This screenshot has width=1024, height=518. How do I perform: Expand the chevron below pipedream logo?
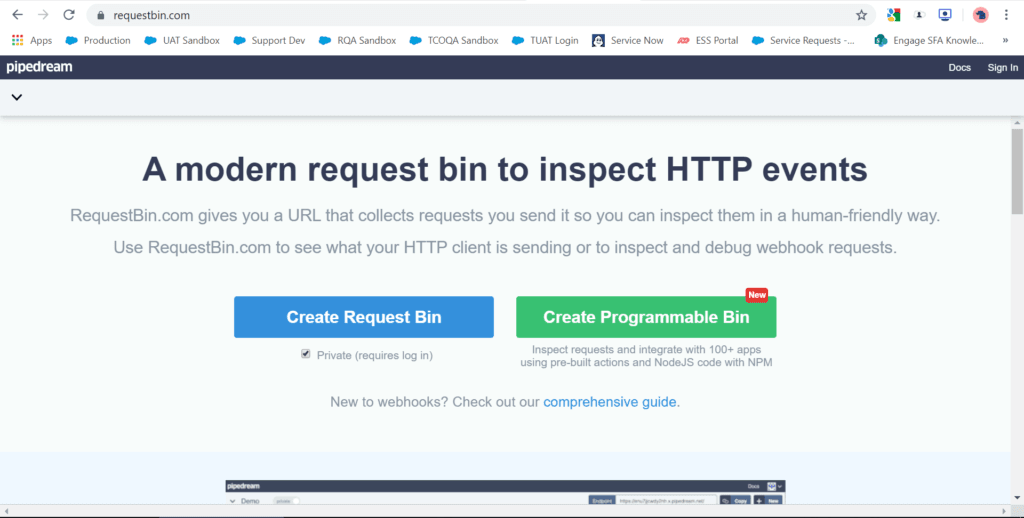point(17,97)
